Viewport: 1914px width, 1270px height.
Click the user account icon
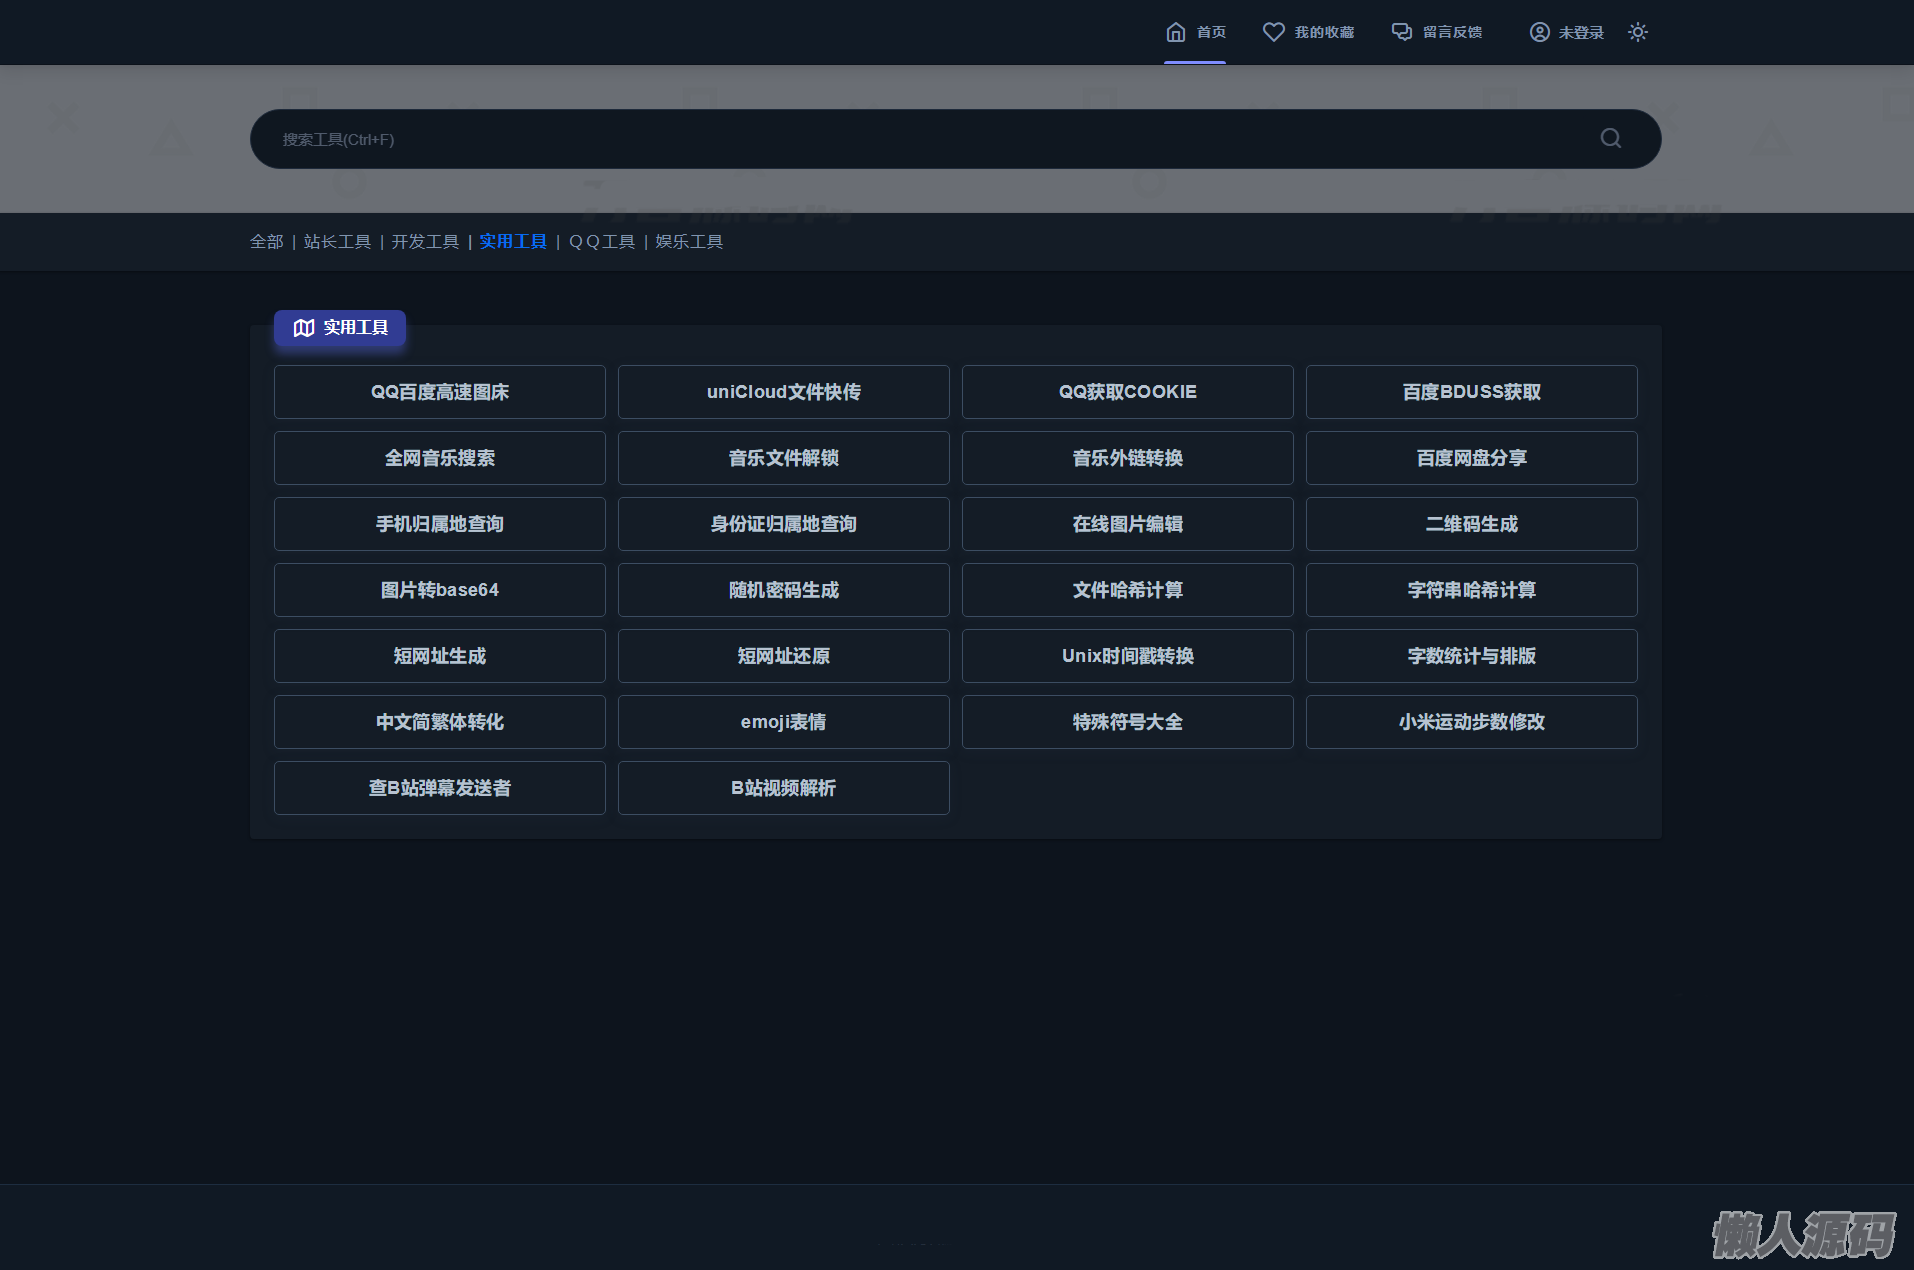point(1539,32)
